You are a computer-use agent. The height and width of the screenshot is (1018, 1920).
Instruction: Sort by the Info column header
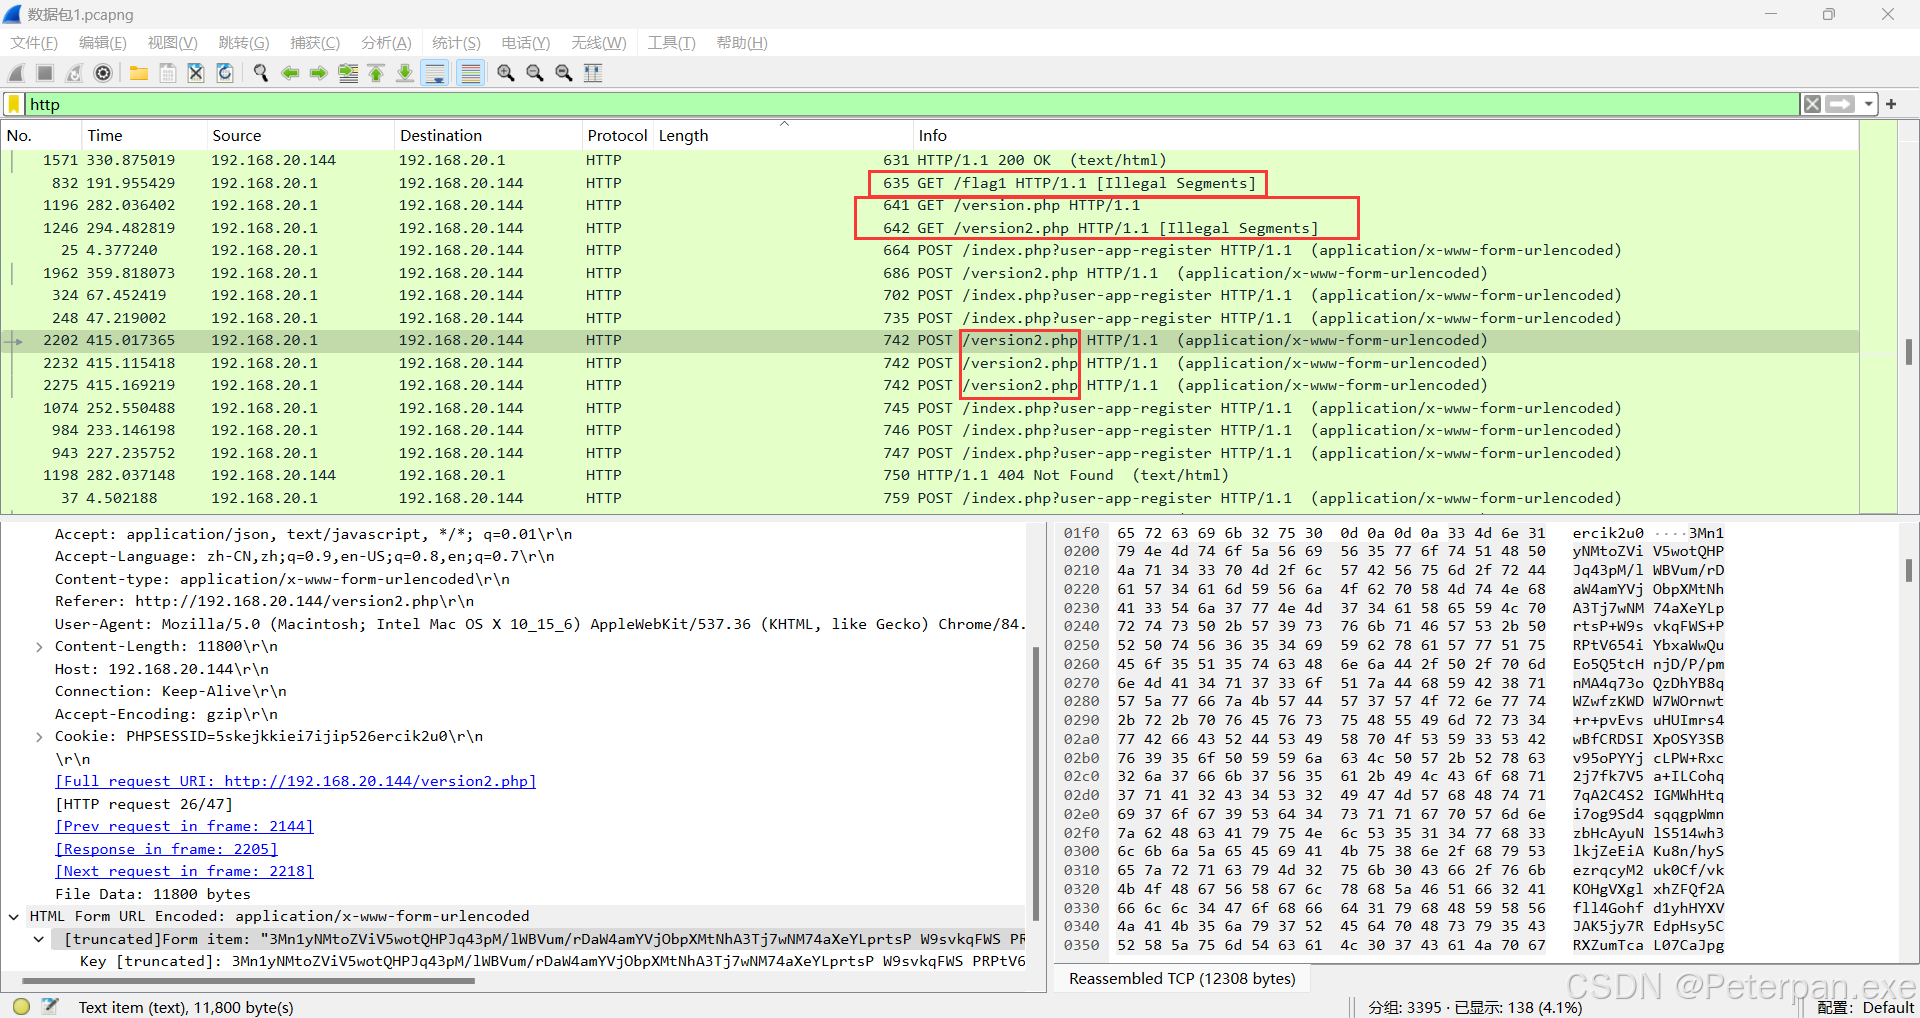[x=1386, y=135]
